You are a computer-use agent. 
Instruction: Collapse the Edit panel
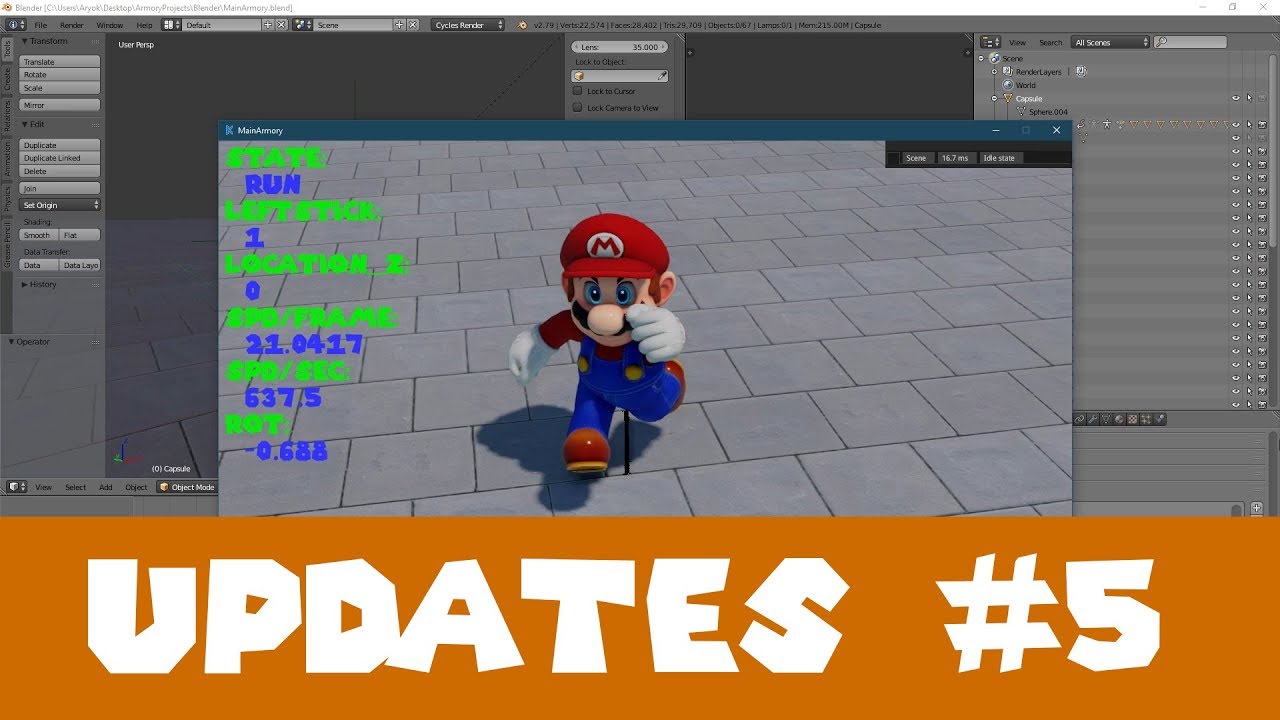(25, 124)
